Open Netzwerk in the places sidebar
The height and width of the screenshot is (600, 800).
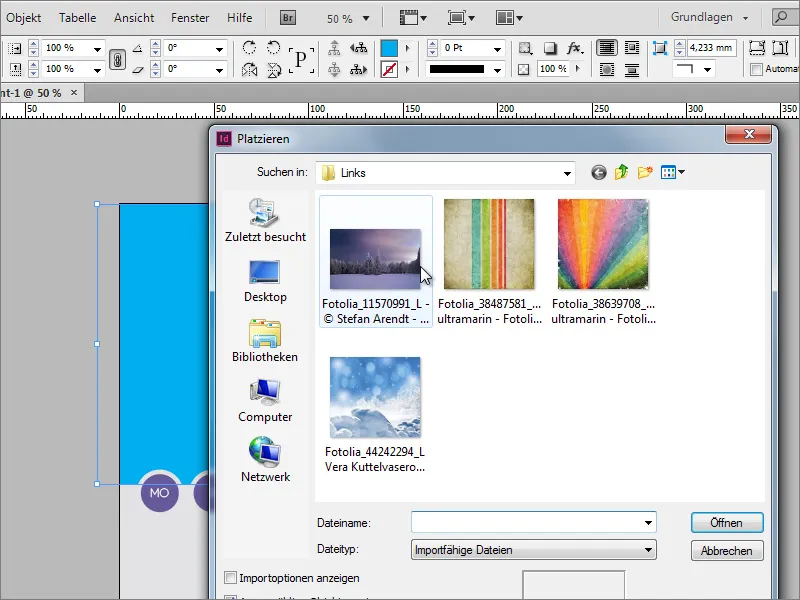pyautogui.click(x=265, y=460)
